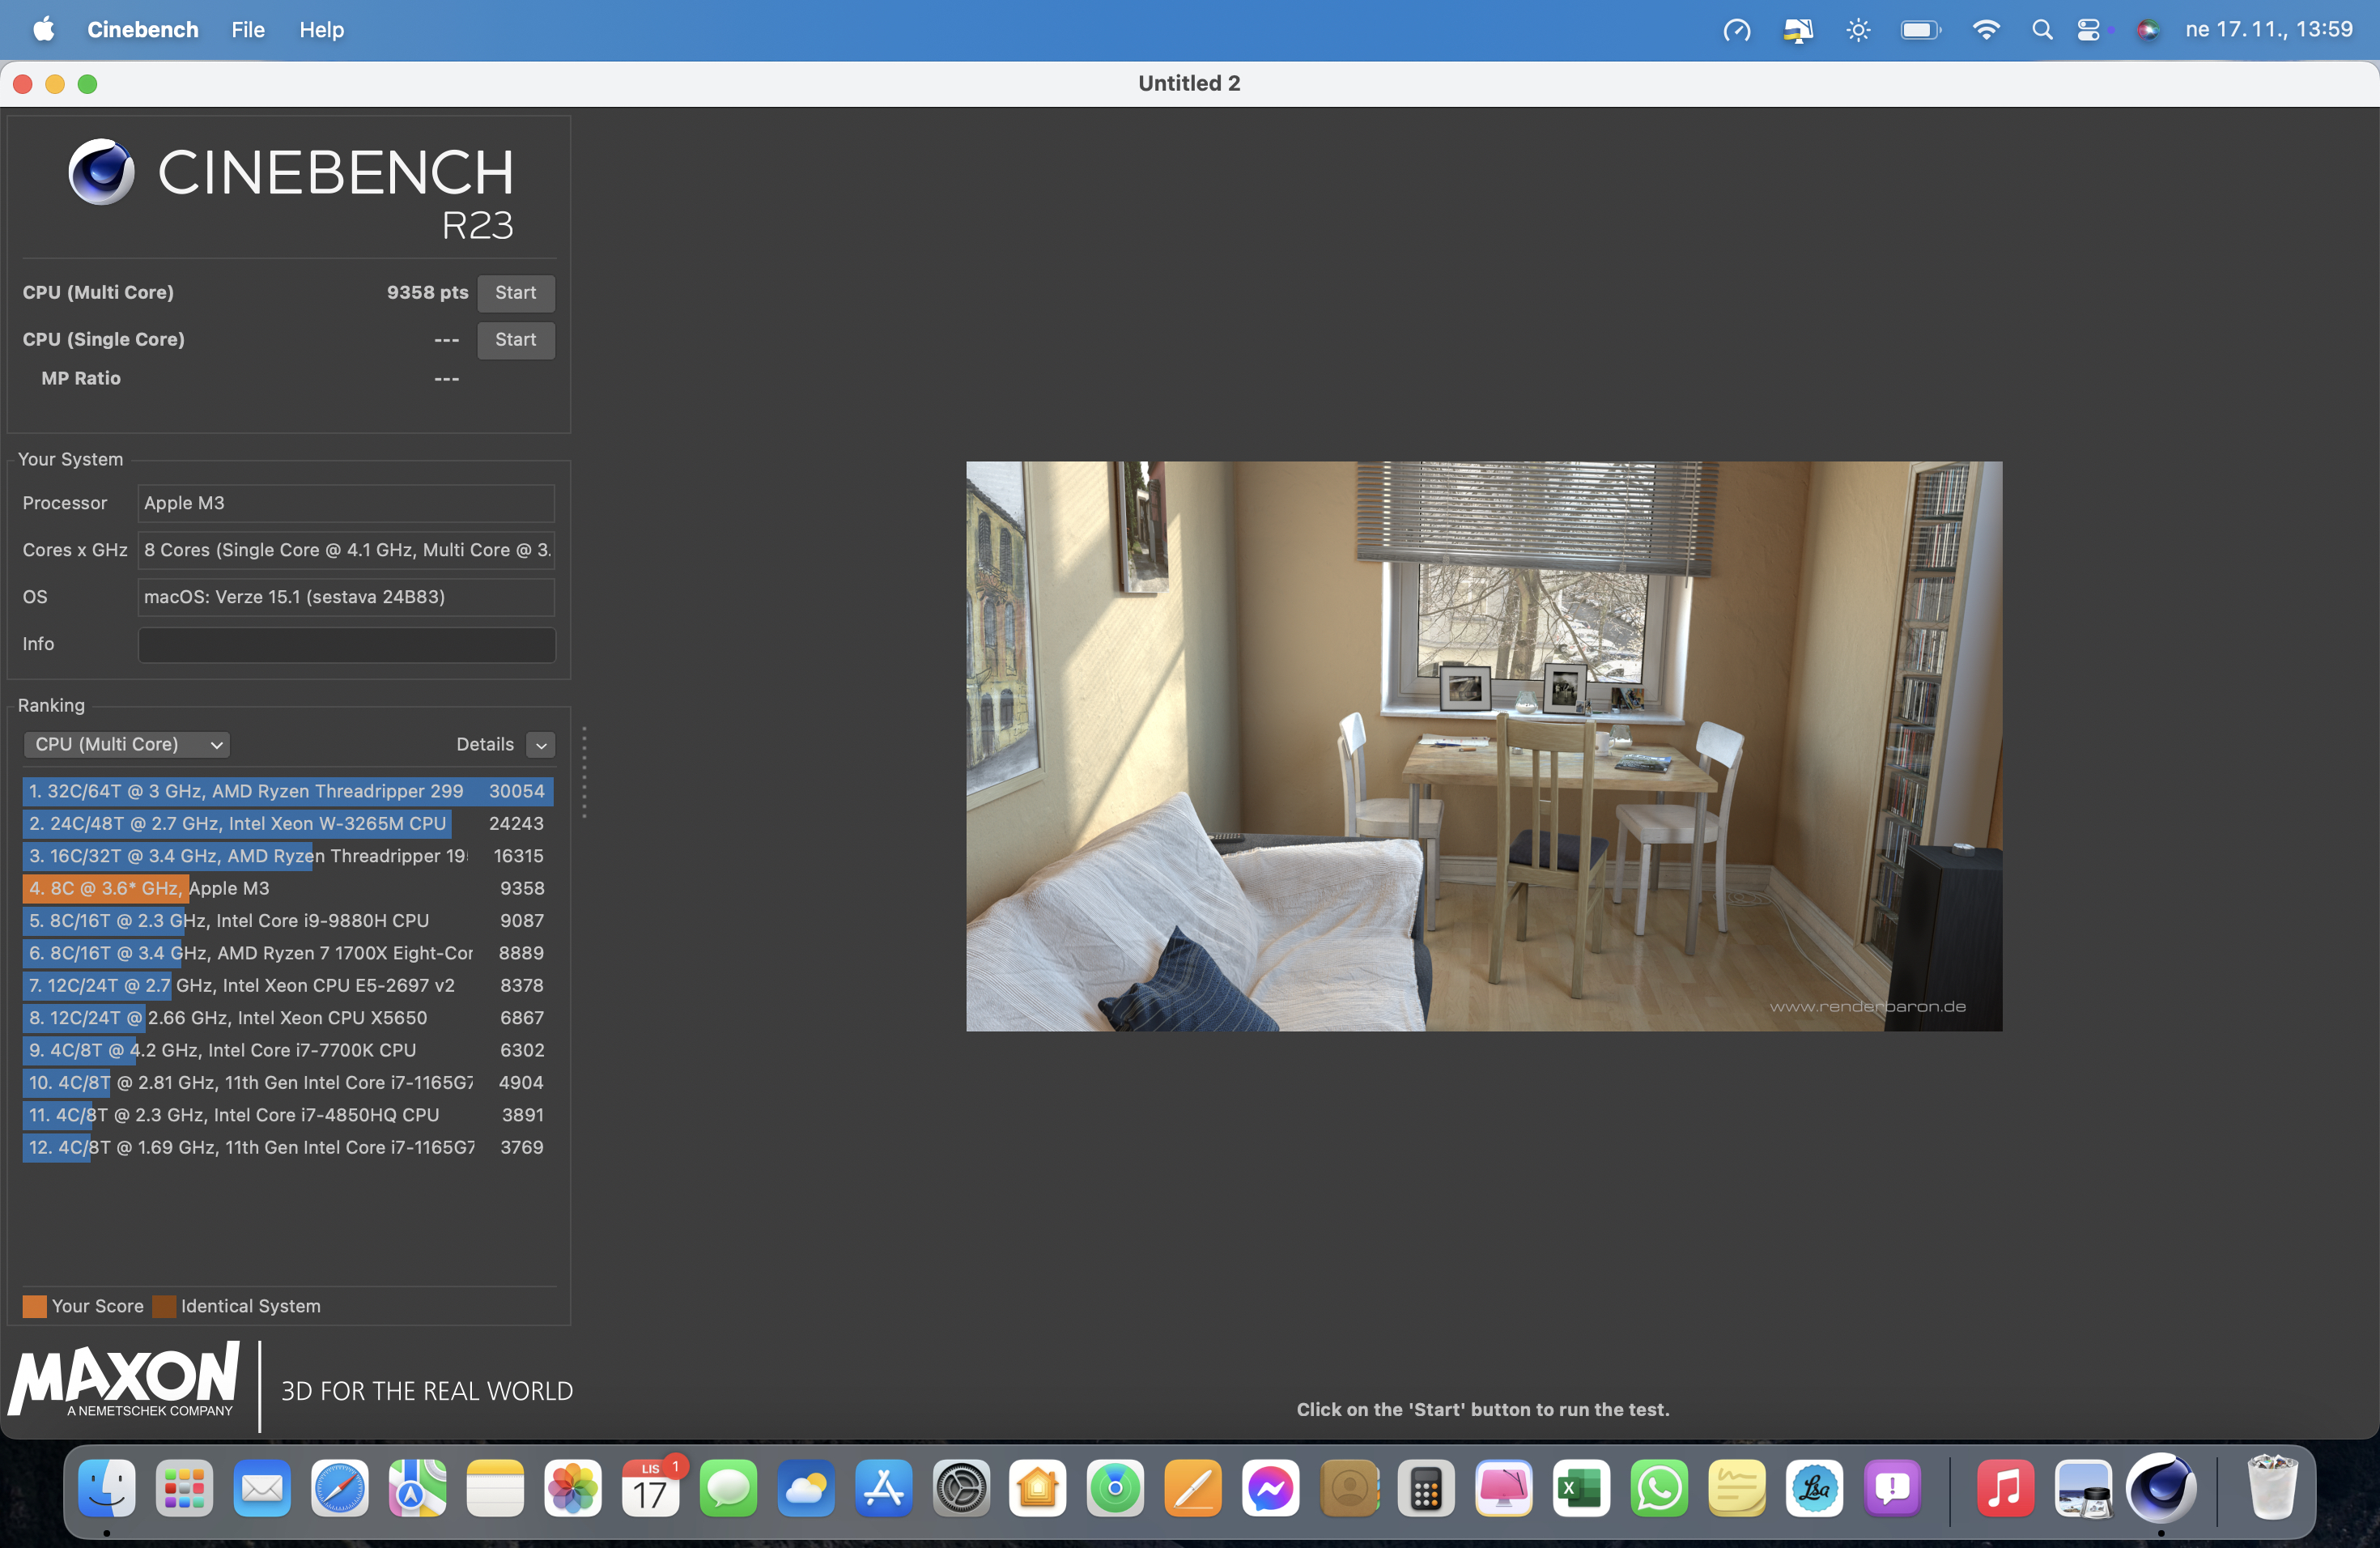The height and width of the screenshot is (1548, 2380).
Task: Click the Wi-Fi status icon
Action: 1986,30
